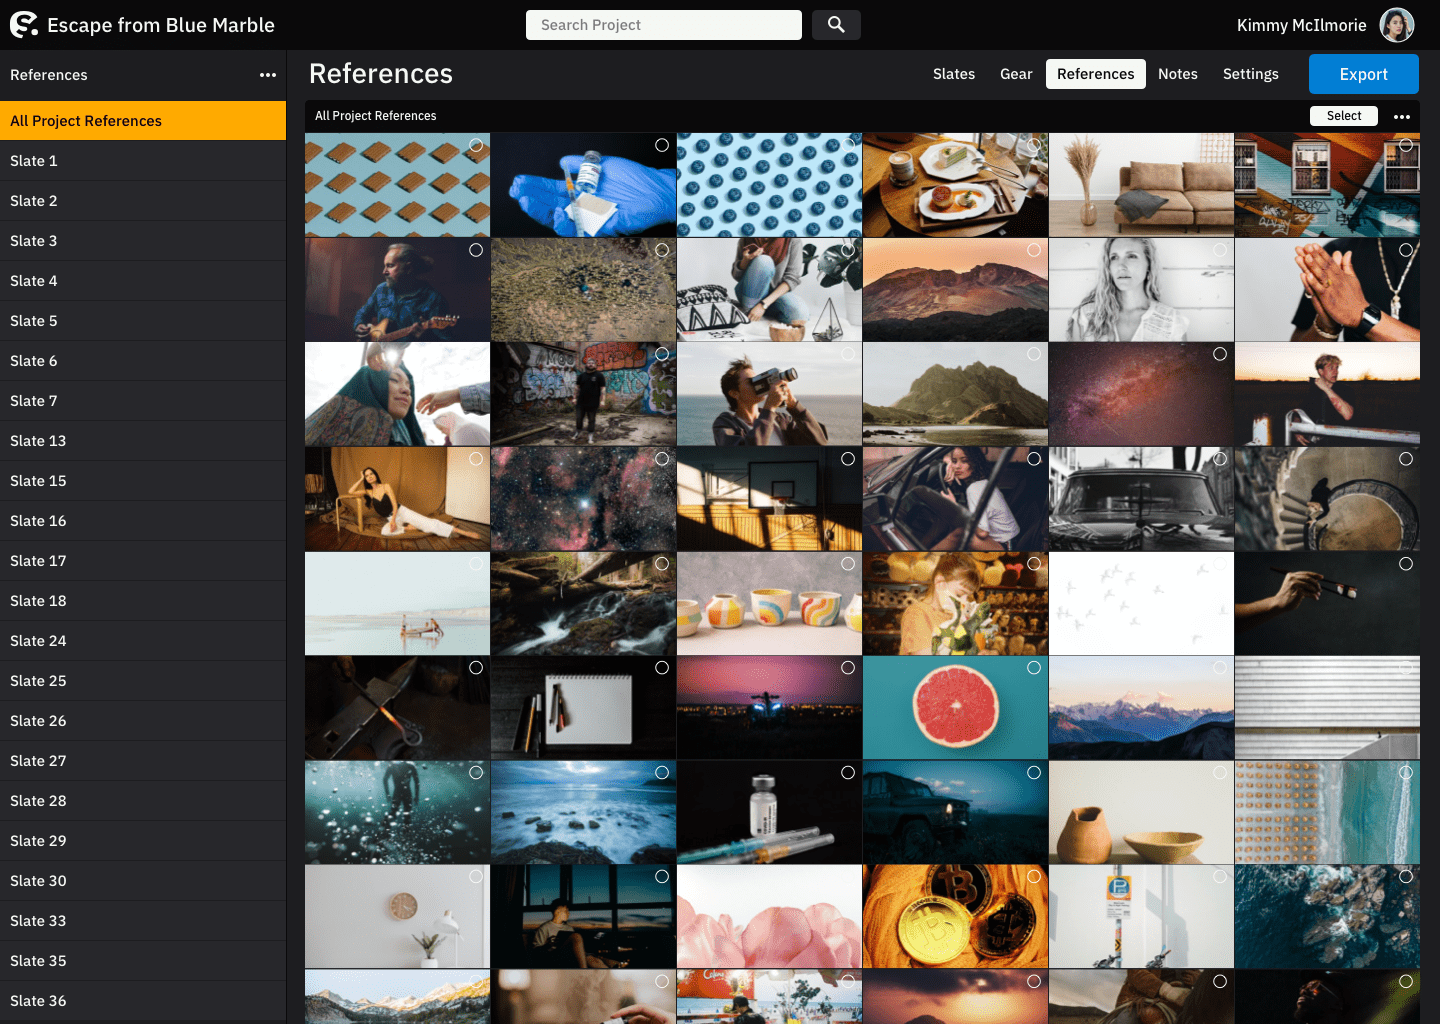The width and height of the screenshot is (1440, 1024).
Task: Open the Gear tab
Action: (1016, 74)
